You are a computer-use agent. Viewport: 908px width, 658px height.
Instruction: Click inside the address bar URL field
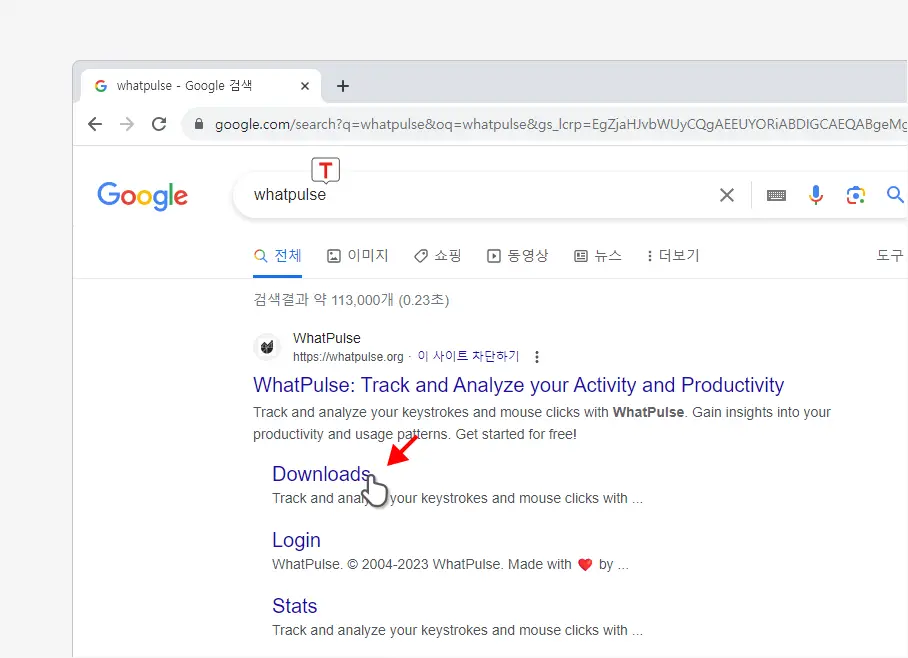point(500,124)
